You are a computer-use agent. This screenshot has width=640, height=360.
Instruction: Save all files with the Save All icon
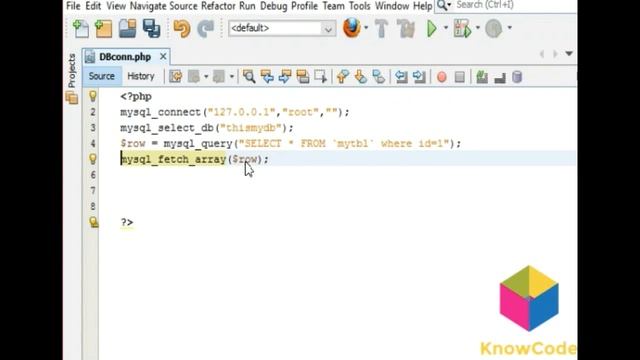coord(151,29)
